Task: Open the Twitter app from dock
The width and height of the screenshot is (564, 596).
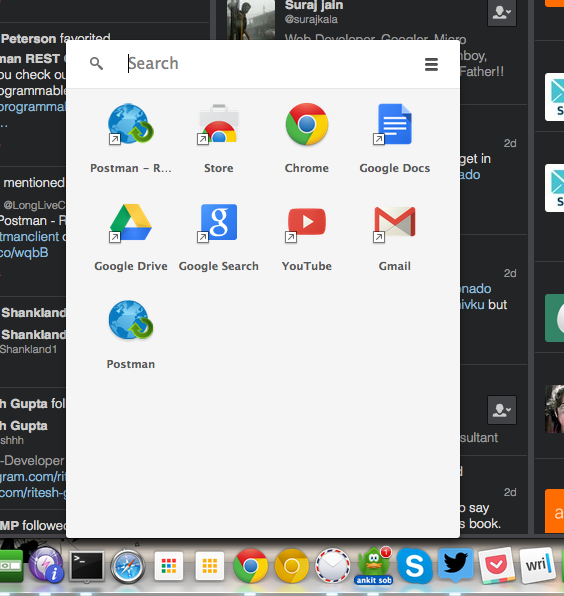Action: 456,565
